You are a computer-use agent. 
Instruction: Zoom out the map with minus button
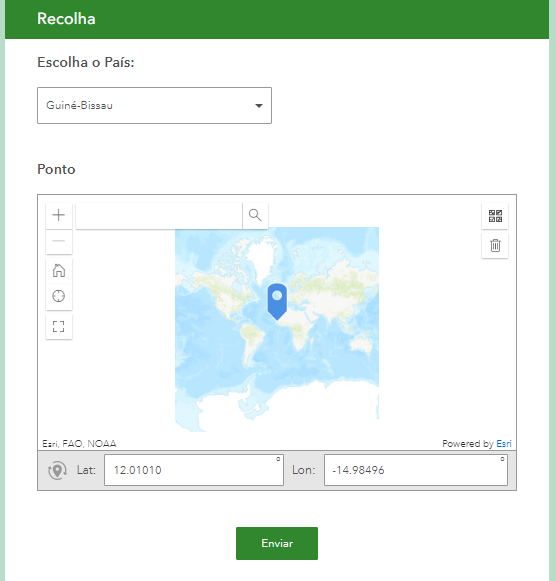(59, 241)
